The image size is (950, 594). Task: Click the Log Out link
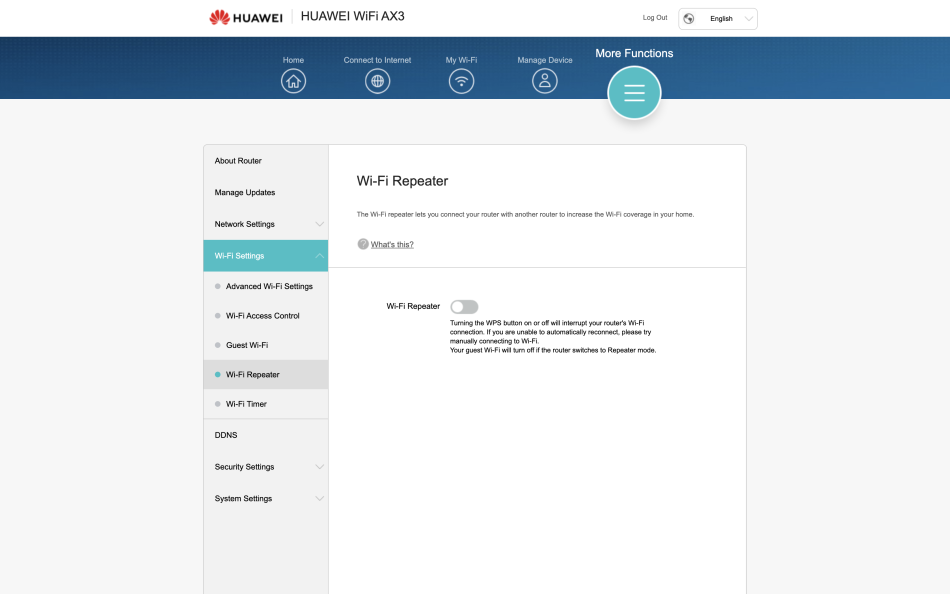(655, 18)
